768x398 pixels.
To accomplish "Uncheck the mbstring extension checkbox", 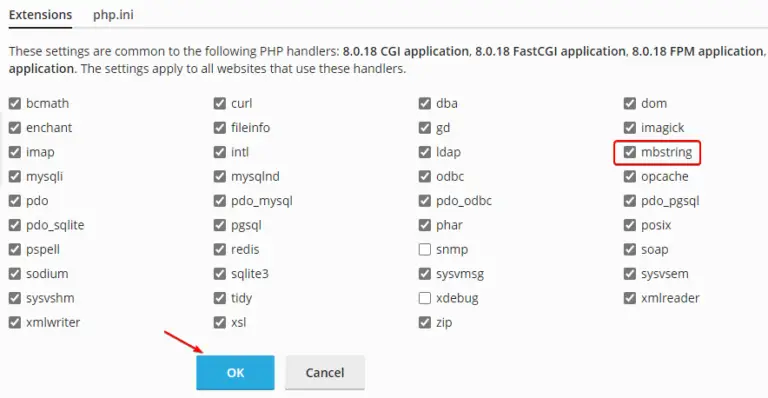I will coord(629,152).
